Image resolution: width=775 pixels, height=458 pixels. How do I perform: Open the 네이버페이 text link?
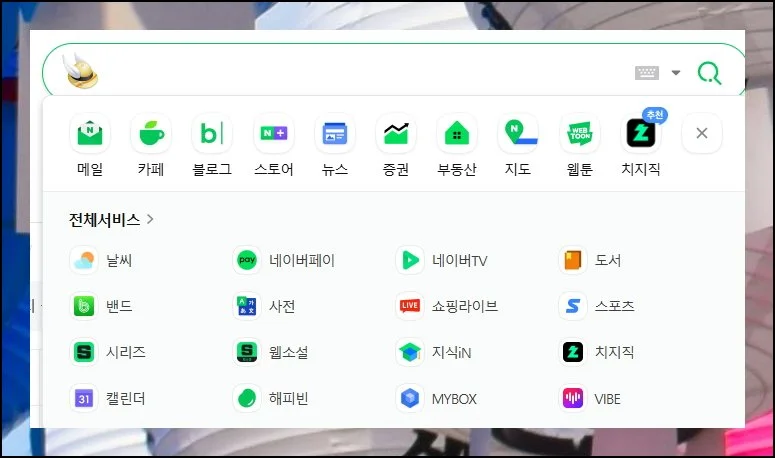coord(302,260)
